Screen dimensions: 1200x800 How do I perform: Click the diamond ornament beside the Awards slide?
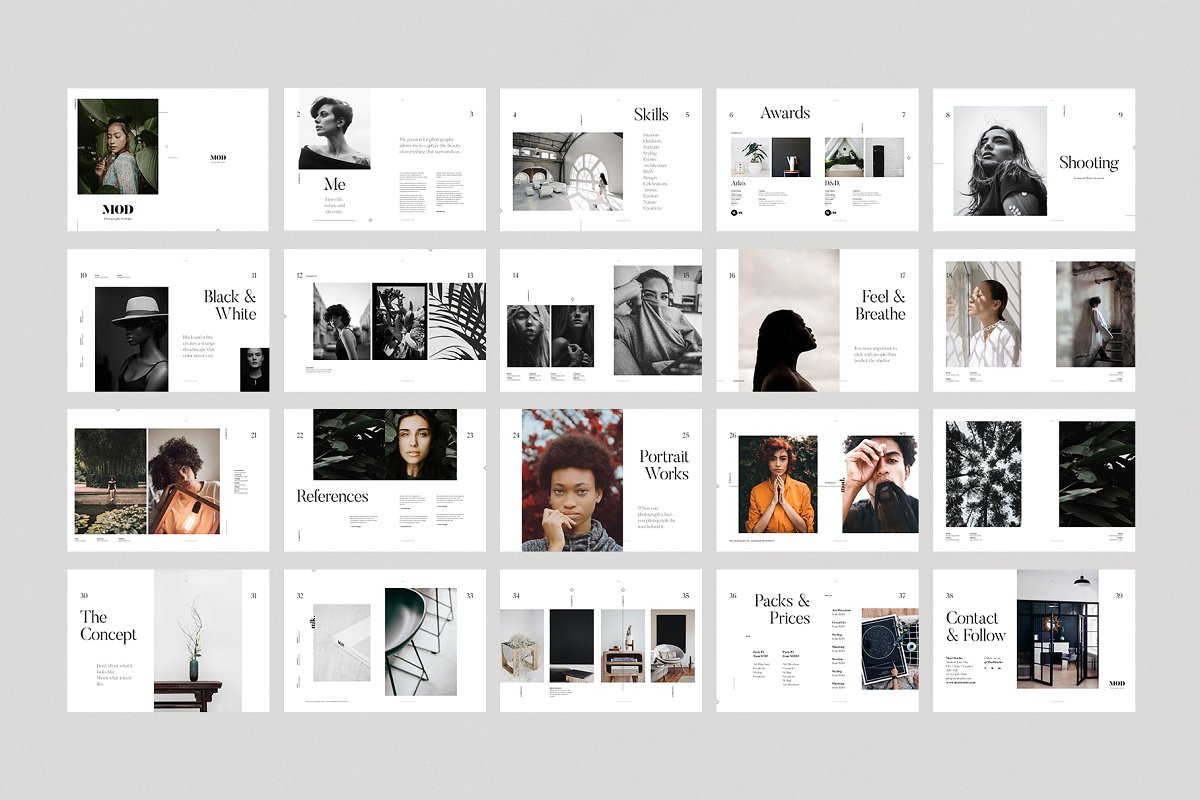click(x=909, y=158)
